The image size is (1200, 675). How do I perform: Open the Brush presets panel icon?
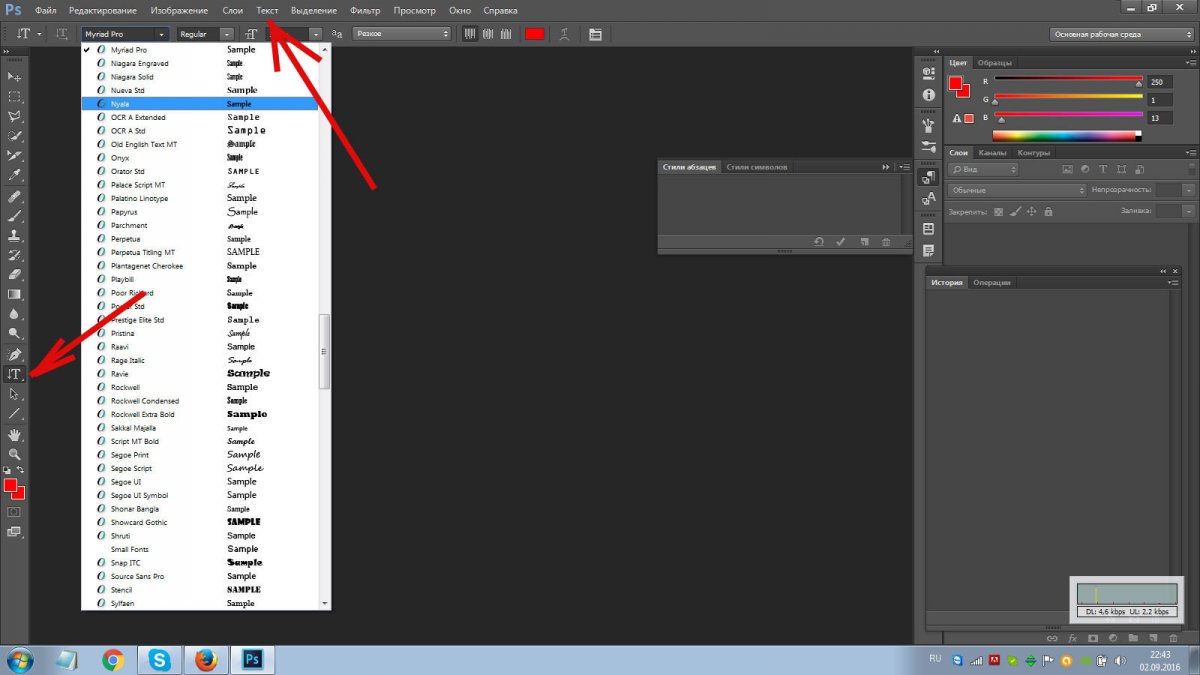[x=929, y=146]
